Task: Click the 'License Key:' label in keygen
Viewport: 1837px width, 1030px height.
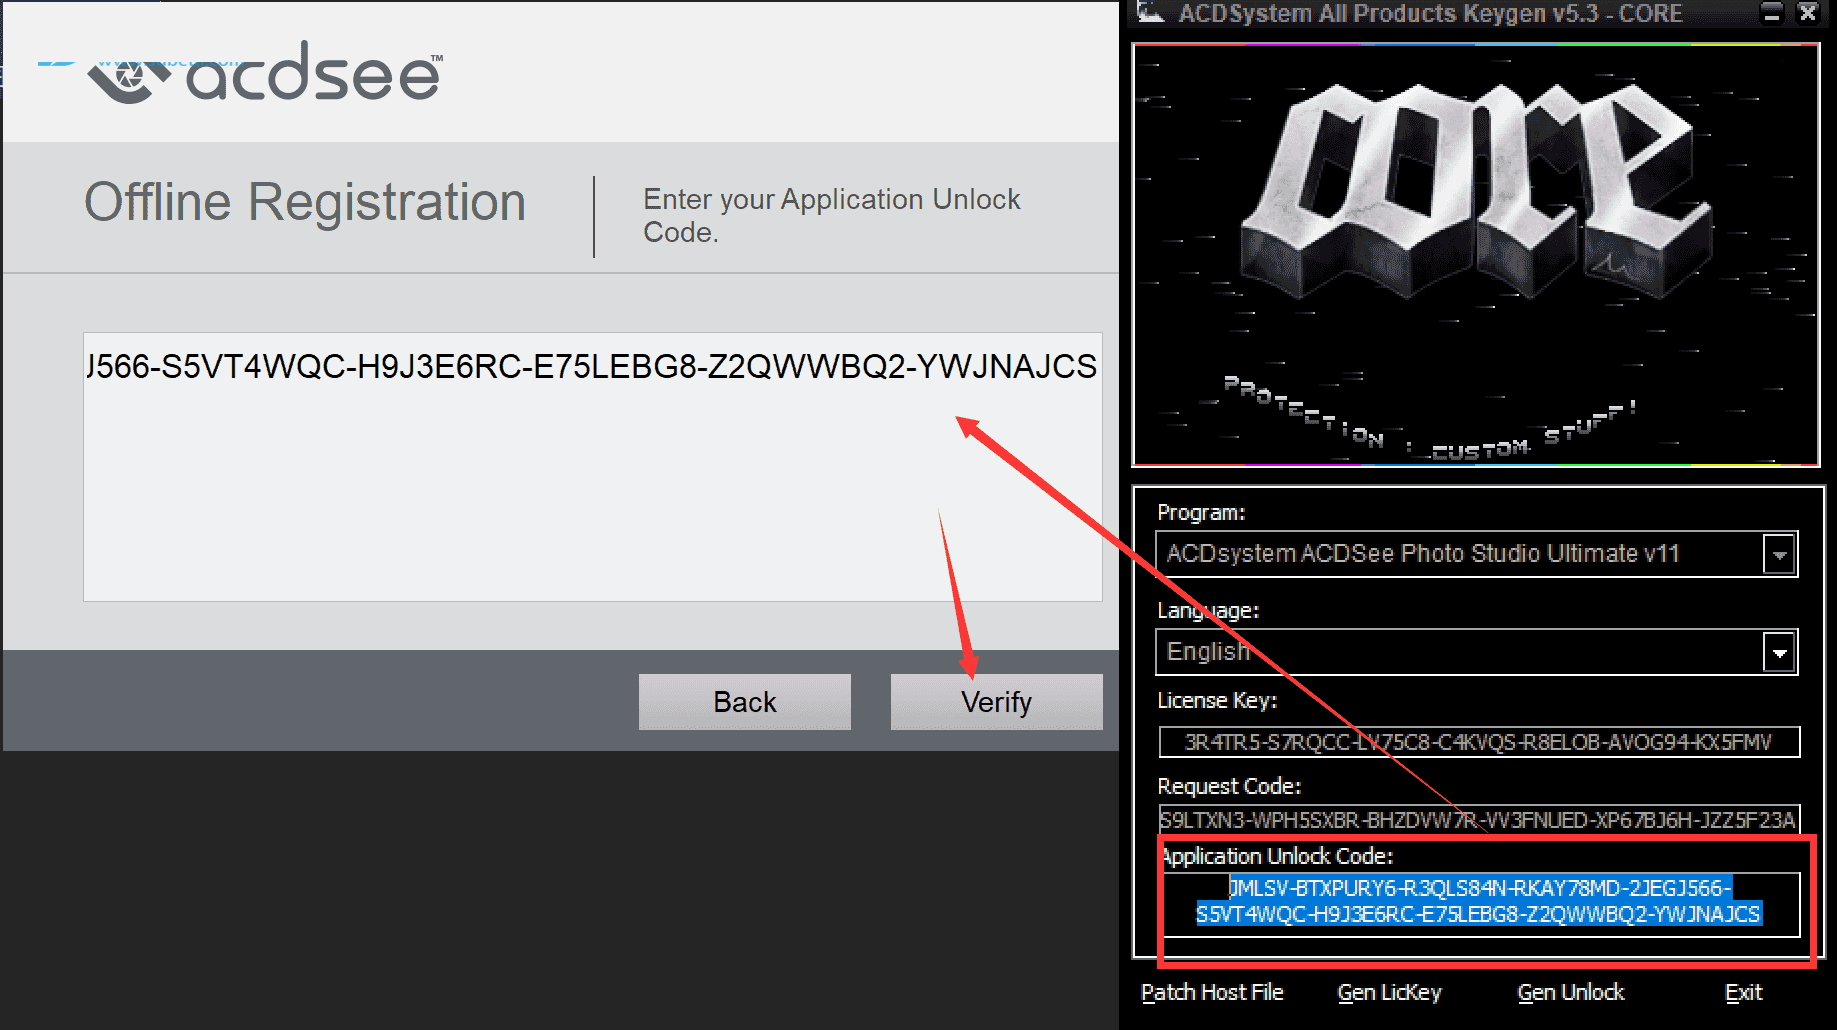Action: [1217, 700]
